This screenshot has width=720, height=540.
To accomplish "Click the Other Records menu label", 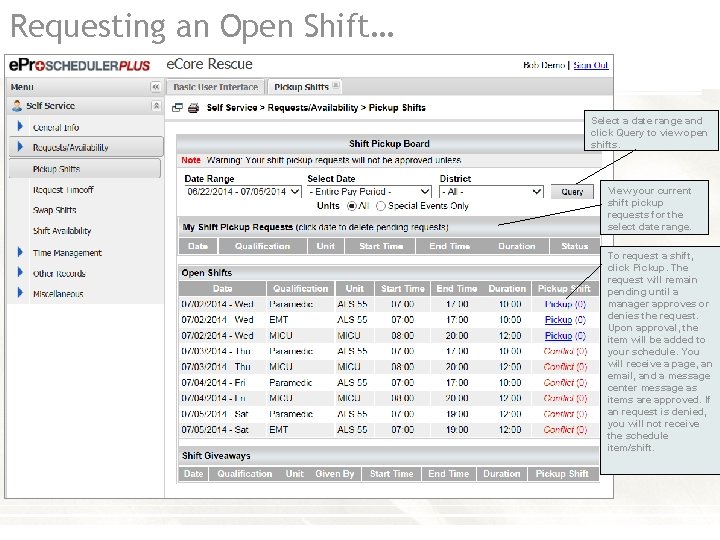I will pyautogui.click(x=59, y=274).
